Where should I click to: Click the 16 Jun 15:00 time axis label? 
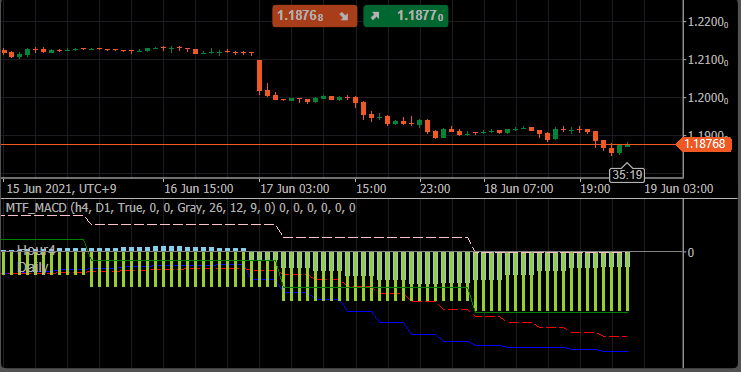click(x=198, y=189)
